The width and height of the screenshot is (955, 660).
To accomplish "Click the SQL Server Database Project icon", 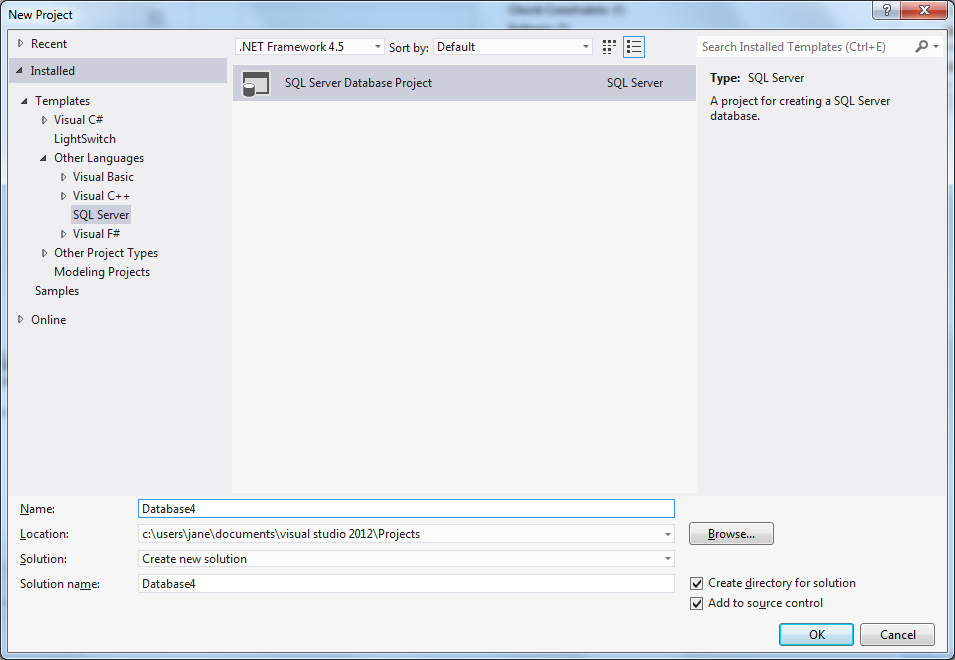I will pyautogui.click(x=256, y=84).
